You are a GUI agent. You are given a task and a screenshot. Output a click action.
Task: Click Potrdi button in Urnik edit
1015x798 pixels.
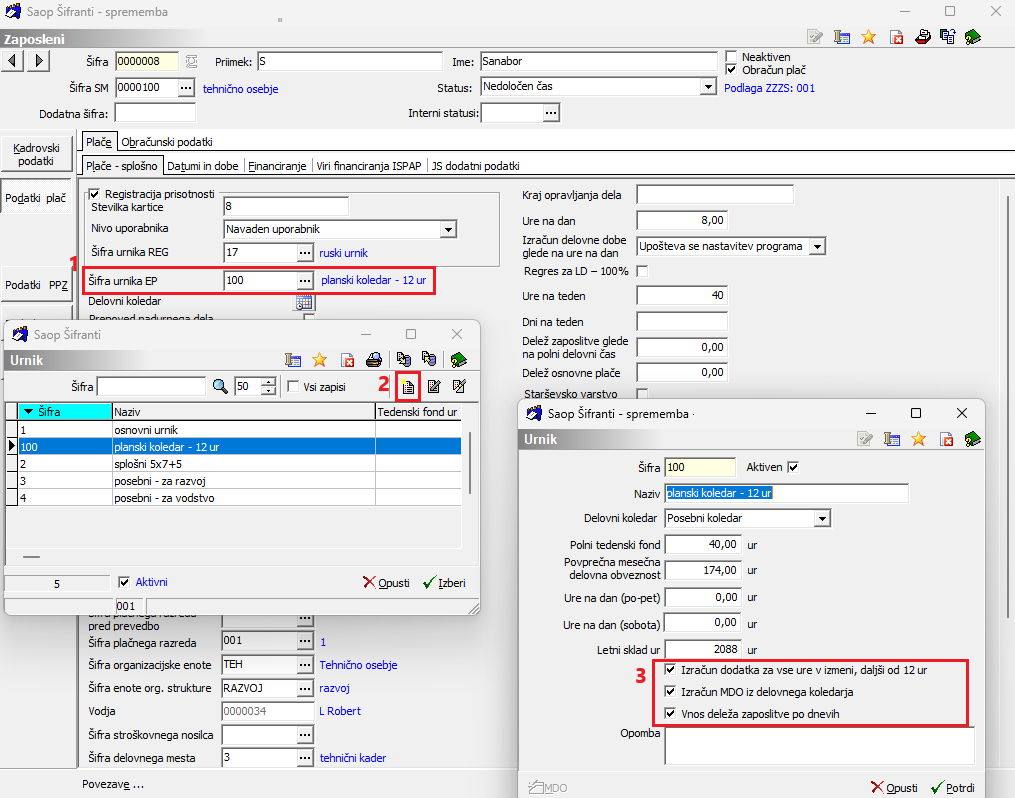click(953, 788)
